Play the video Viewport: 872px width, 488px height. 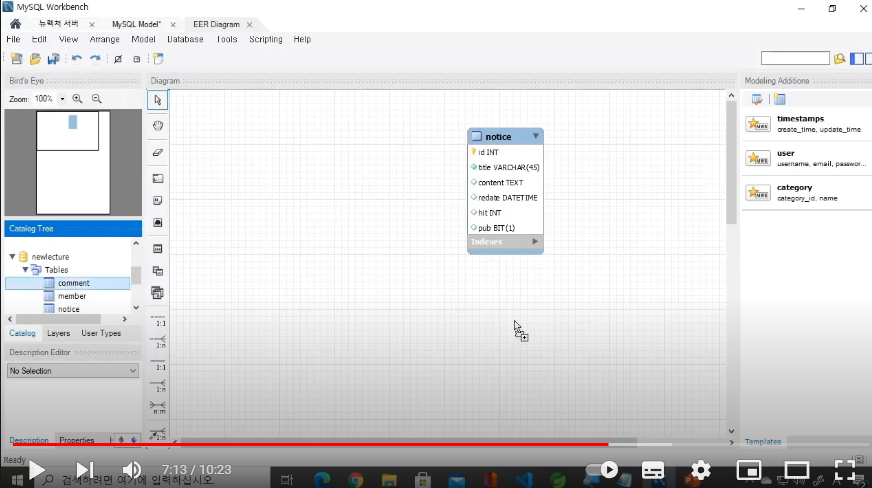37,470
